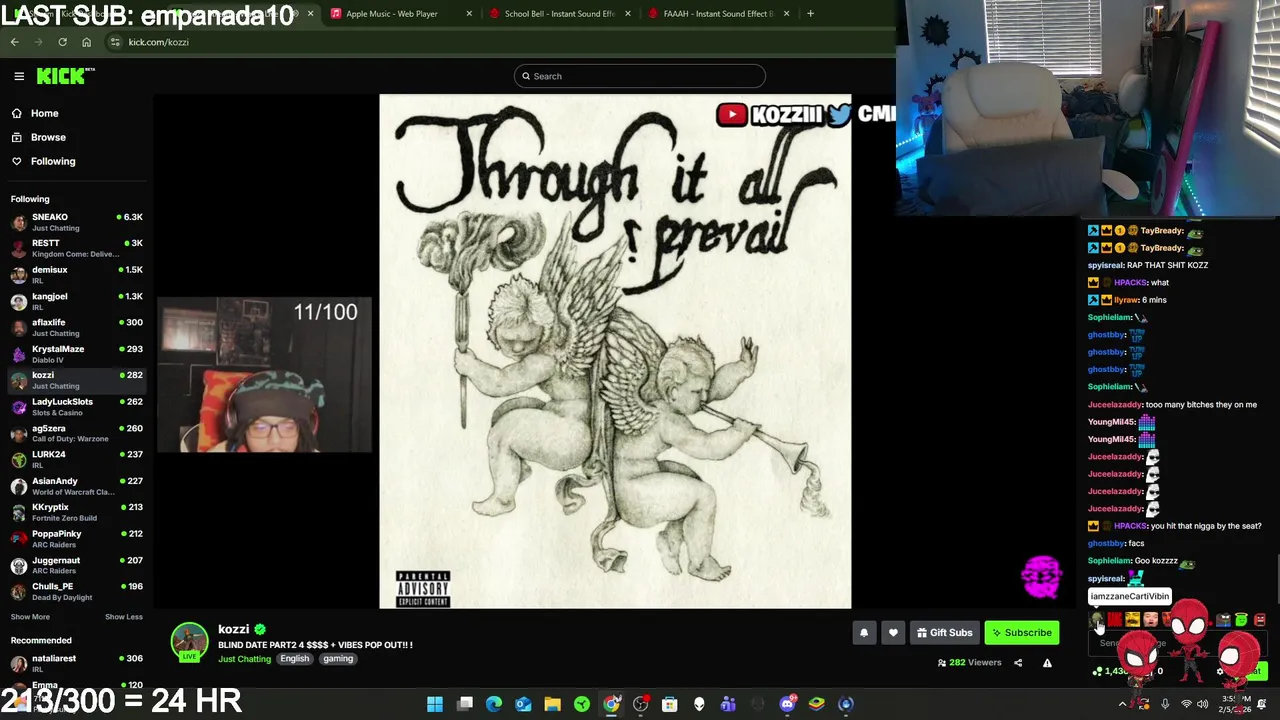Open KrystalMaze's channel in the Following list
Viewport: 1280px width, 720px height.
(x=76, y=354)
